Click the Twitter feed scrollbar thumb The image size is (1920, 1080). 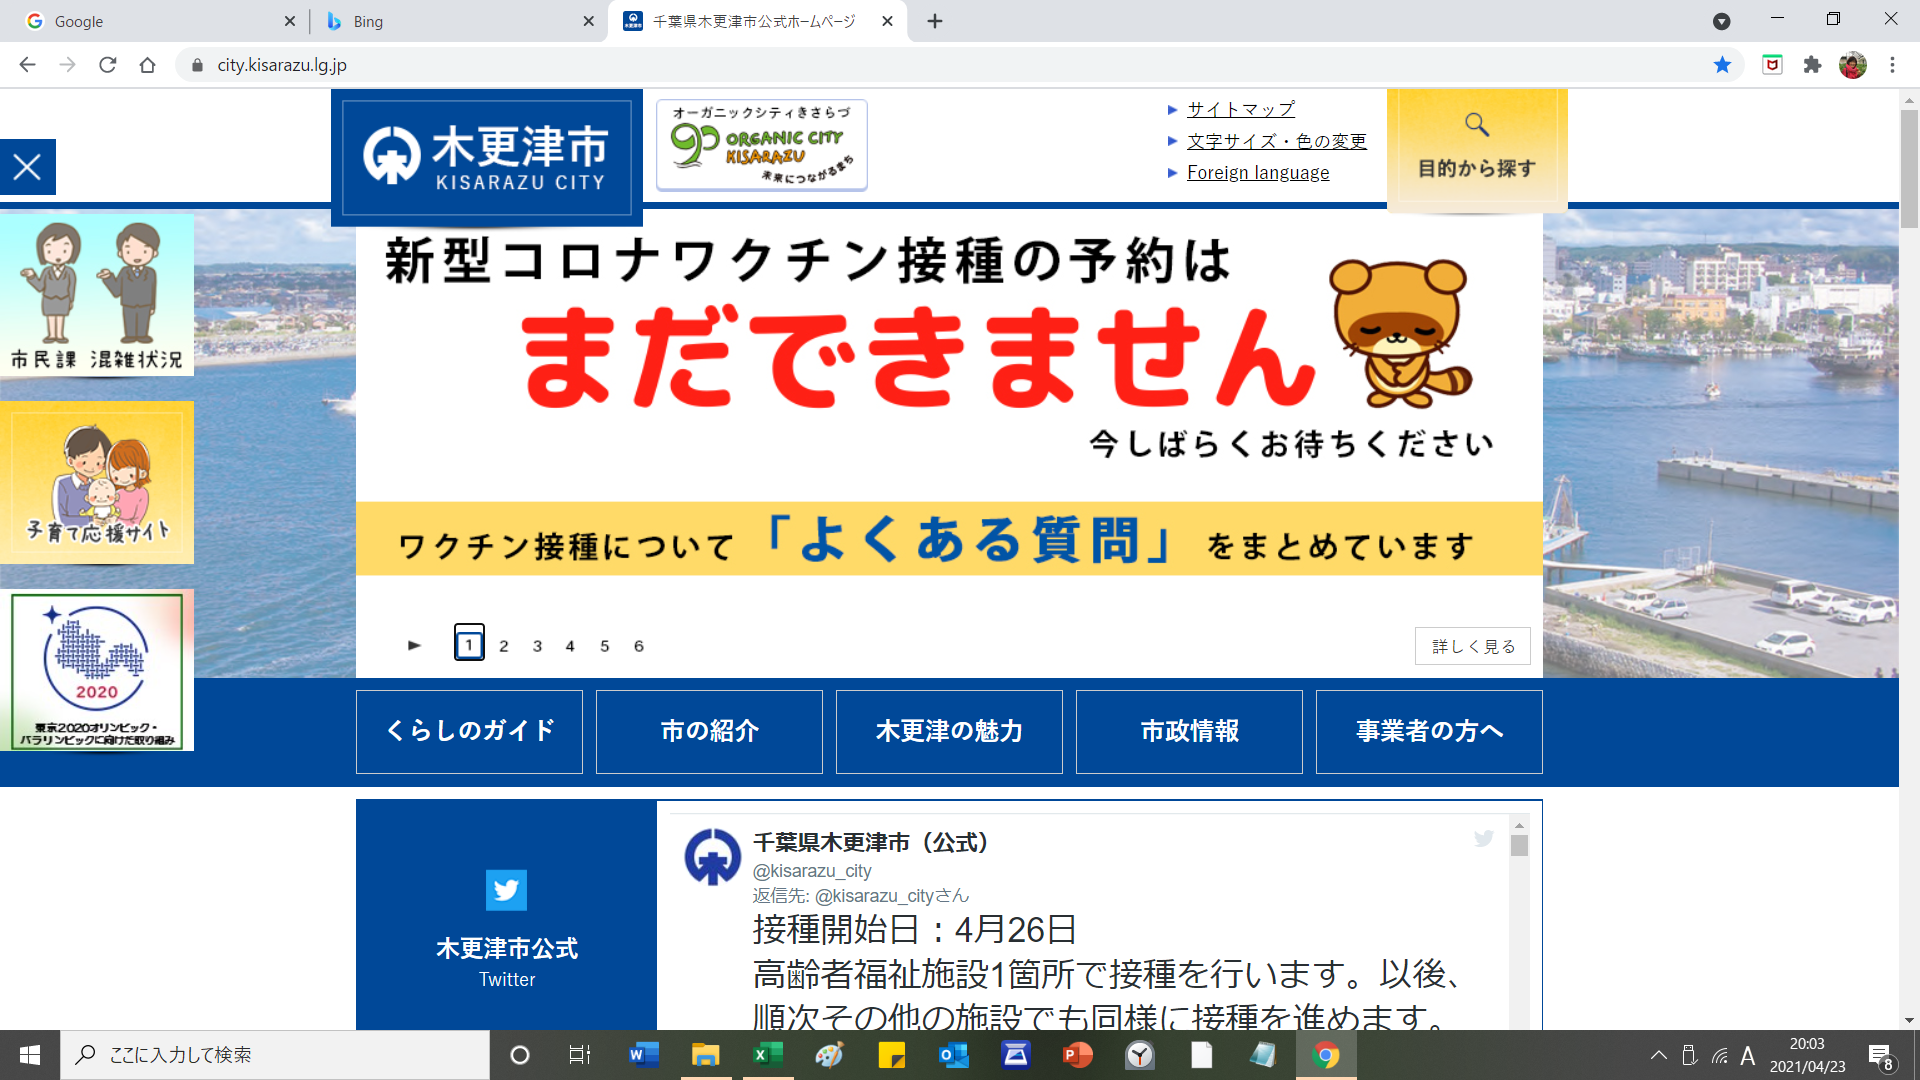1519,846
